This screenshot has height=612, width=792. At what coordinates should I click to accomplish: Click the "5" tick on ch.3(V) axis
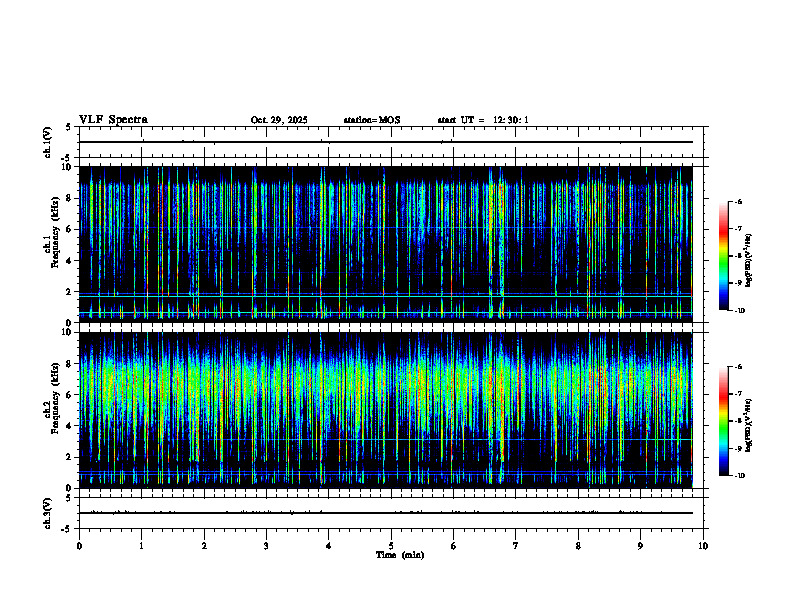pyautogui.click(x=68, y=498)
